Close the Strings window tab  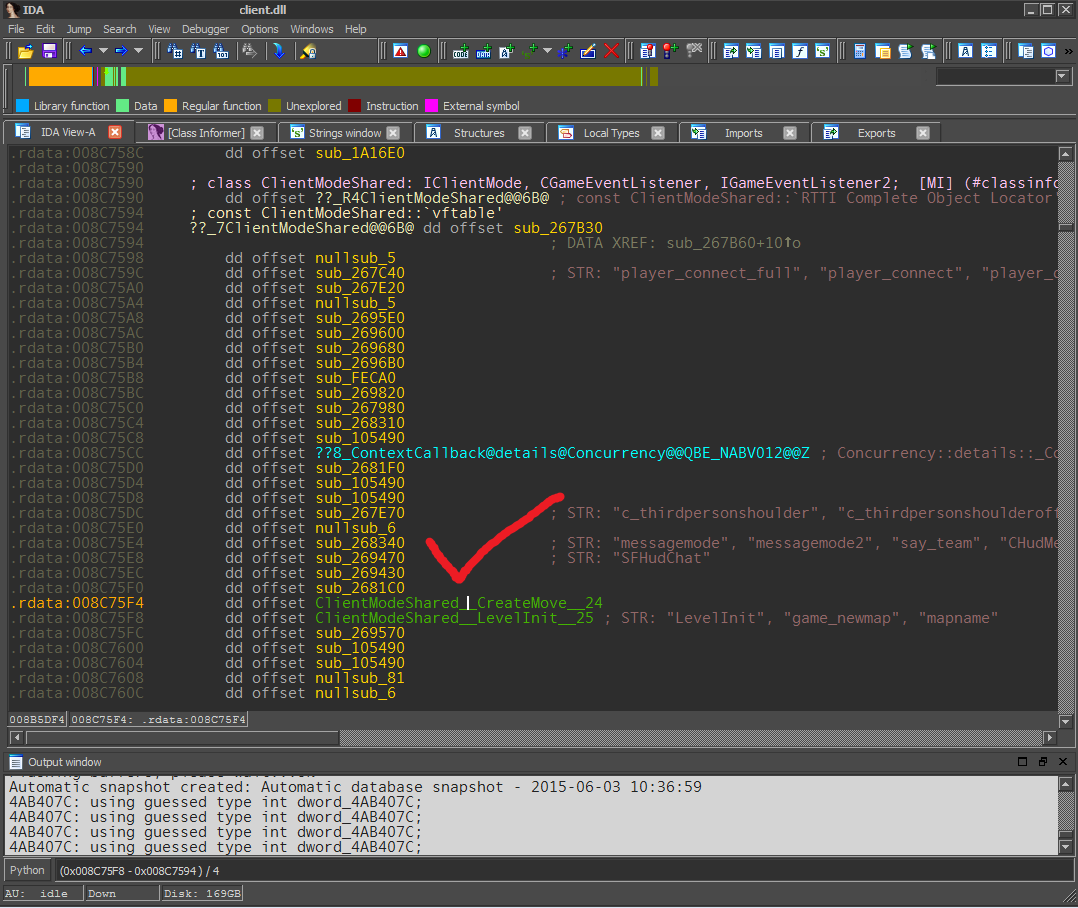click(393, 133)
